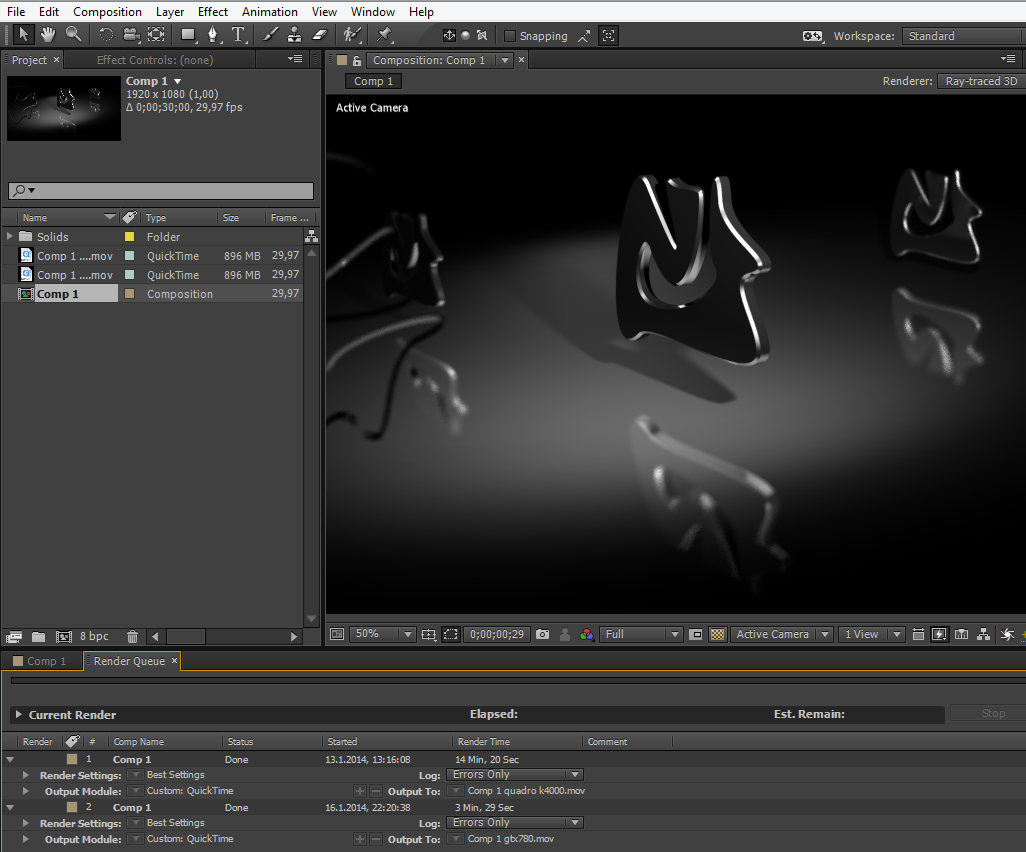
Task: Open the Composition menu
Action: tap(107, 12)
